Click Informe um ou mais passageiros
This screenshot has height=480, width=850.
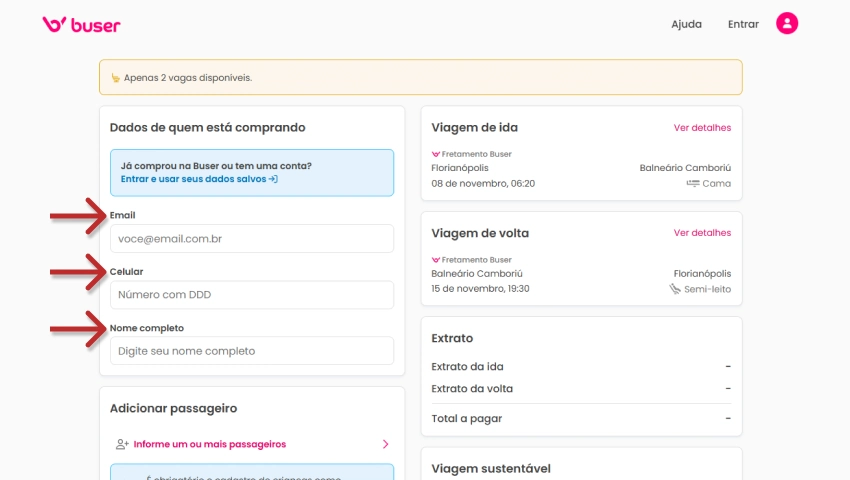[210, 444]
